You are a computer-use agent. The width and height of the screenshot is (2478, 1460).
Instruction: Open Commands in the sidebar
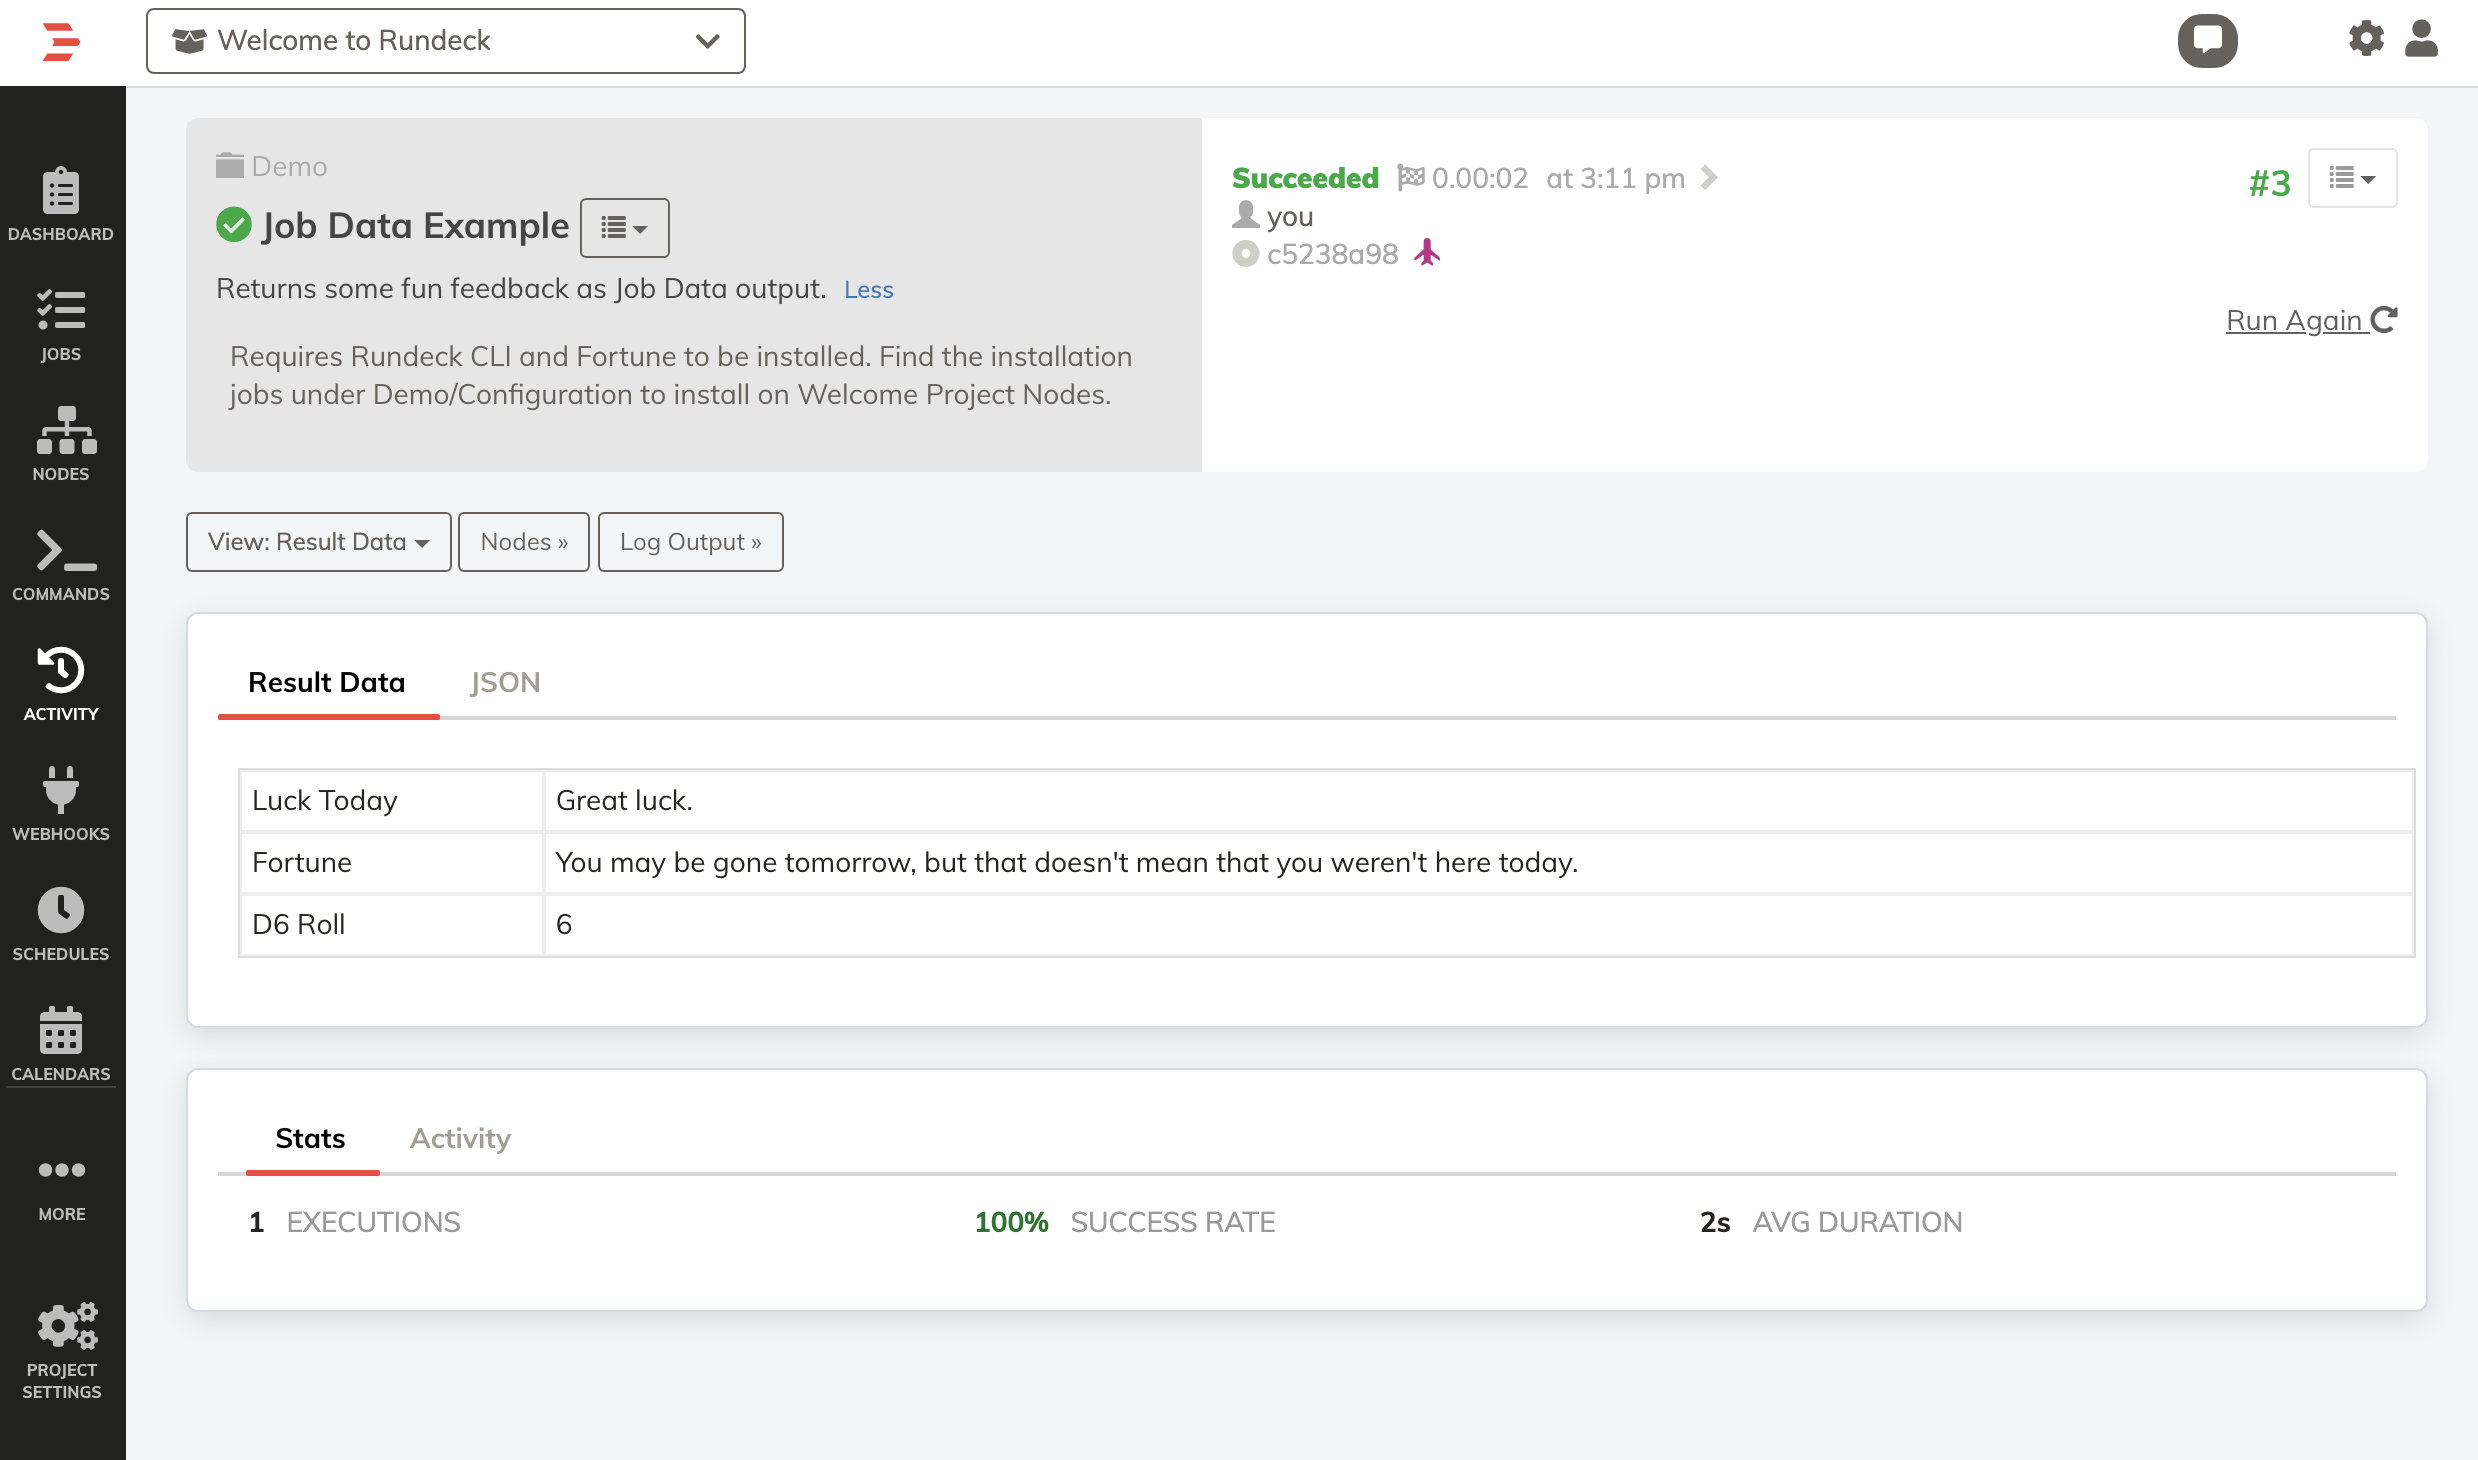pos(61,565)
